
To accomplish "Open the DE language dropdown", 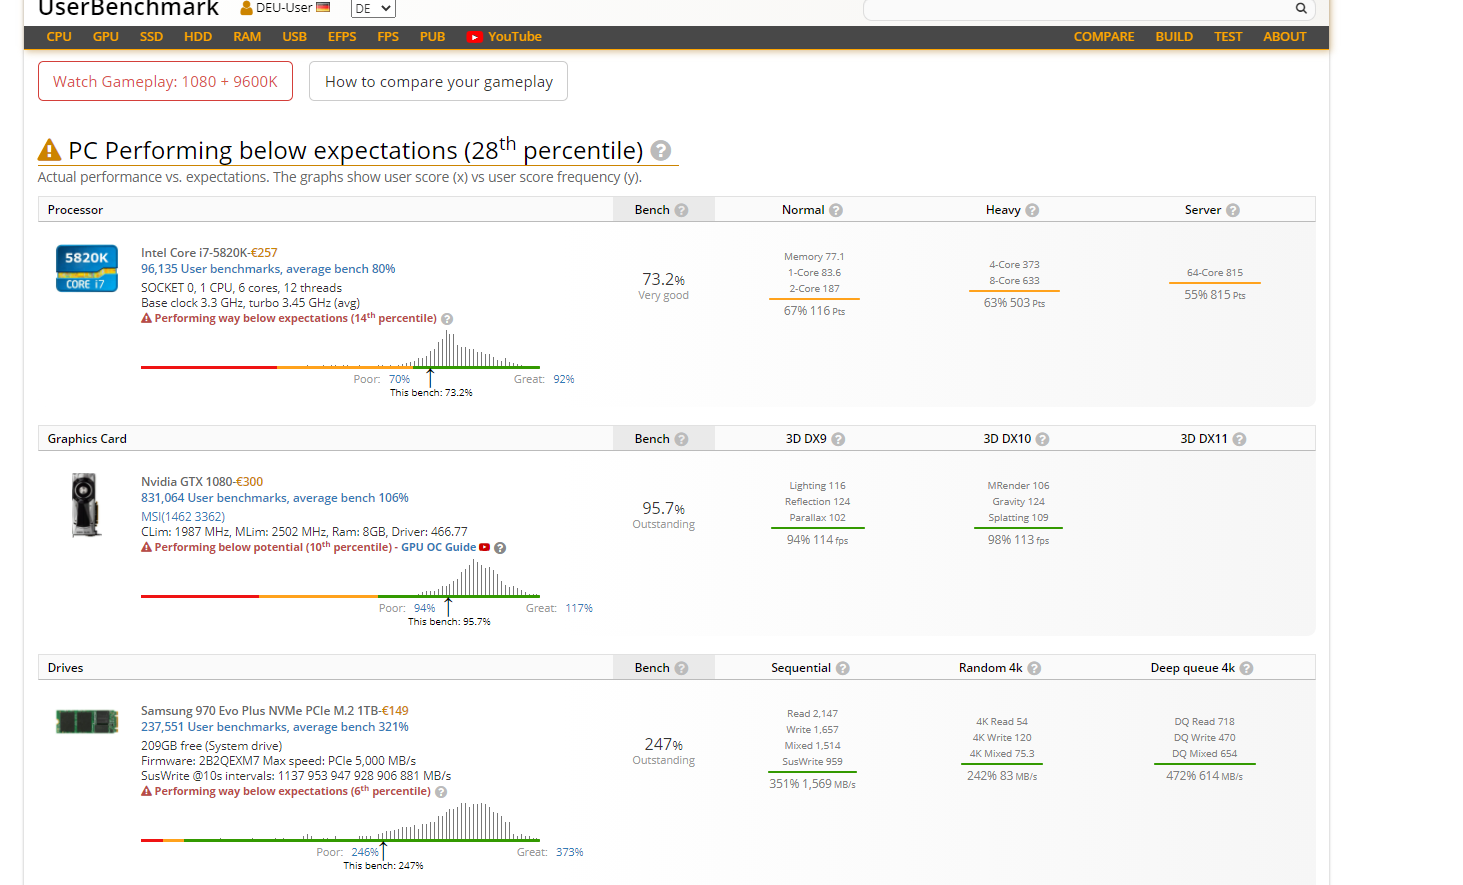I will [373, 8].
